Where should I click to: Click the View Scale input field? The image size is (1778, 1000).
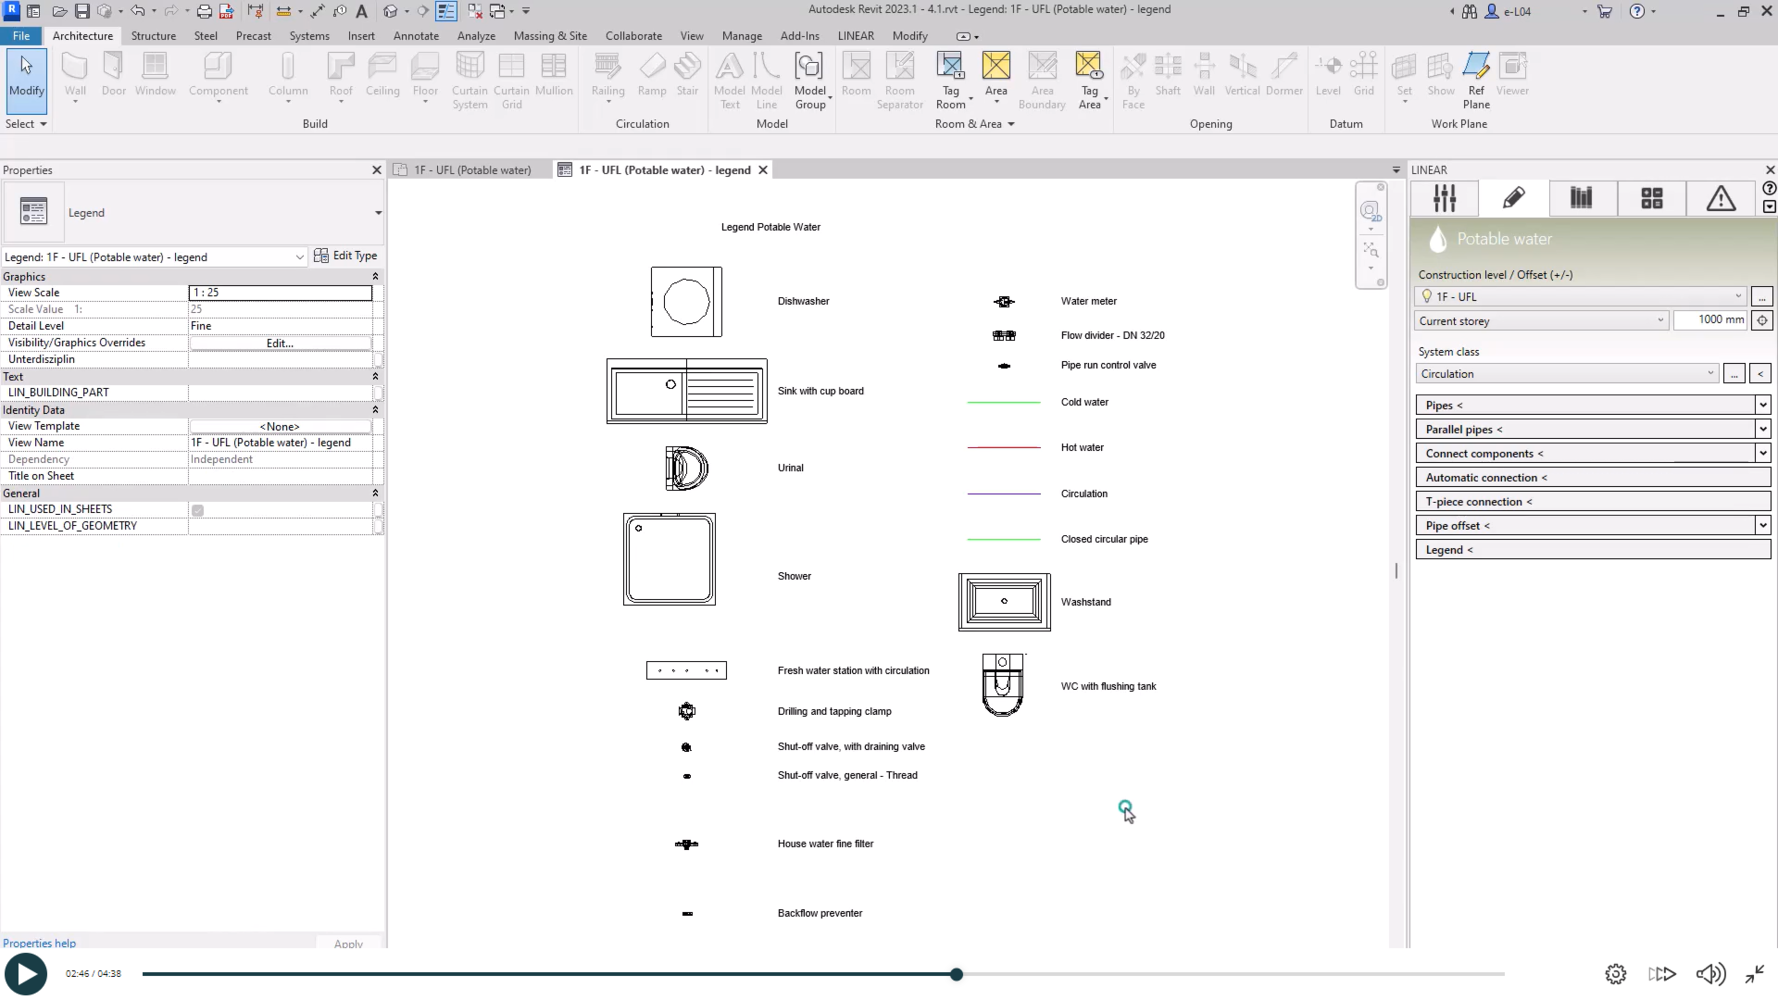[280, 293]
